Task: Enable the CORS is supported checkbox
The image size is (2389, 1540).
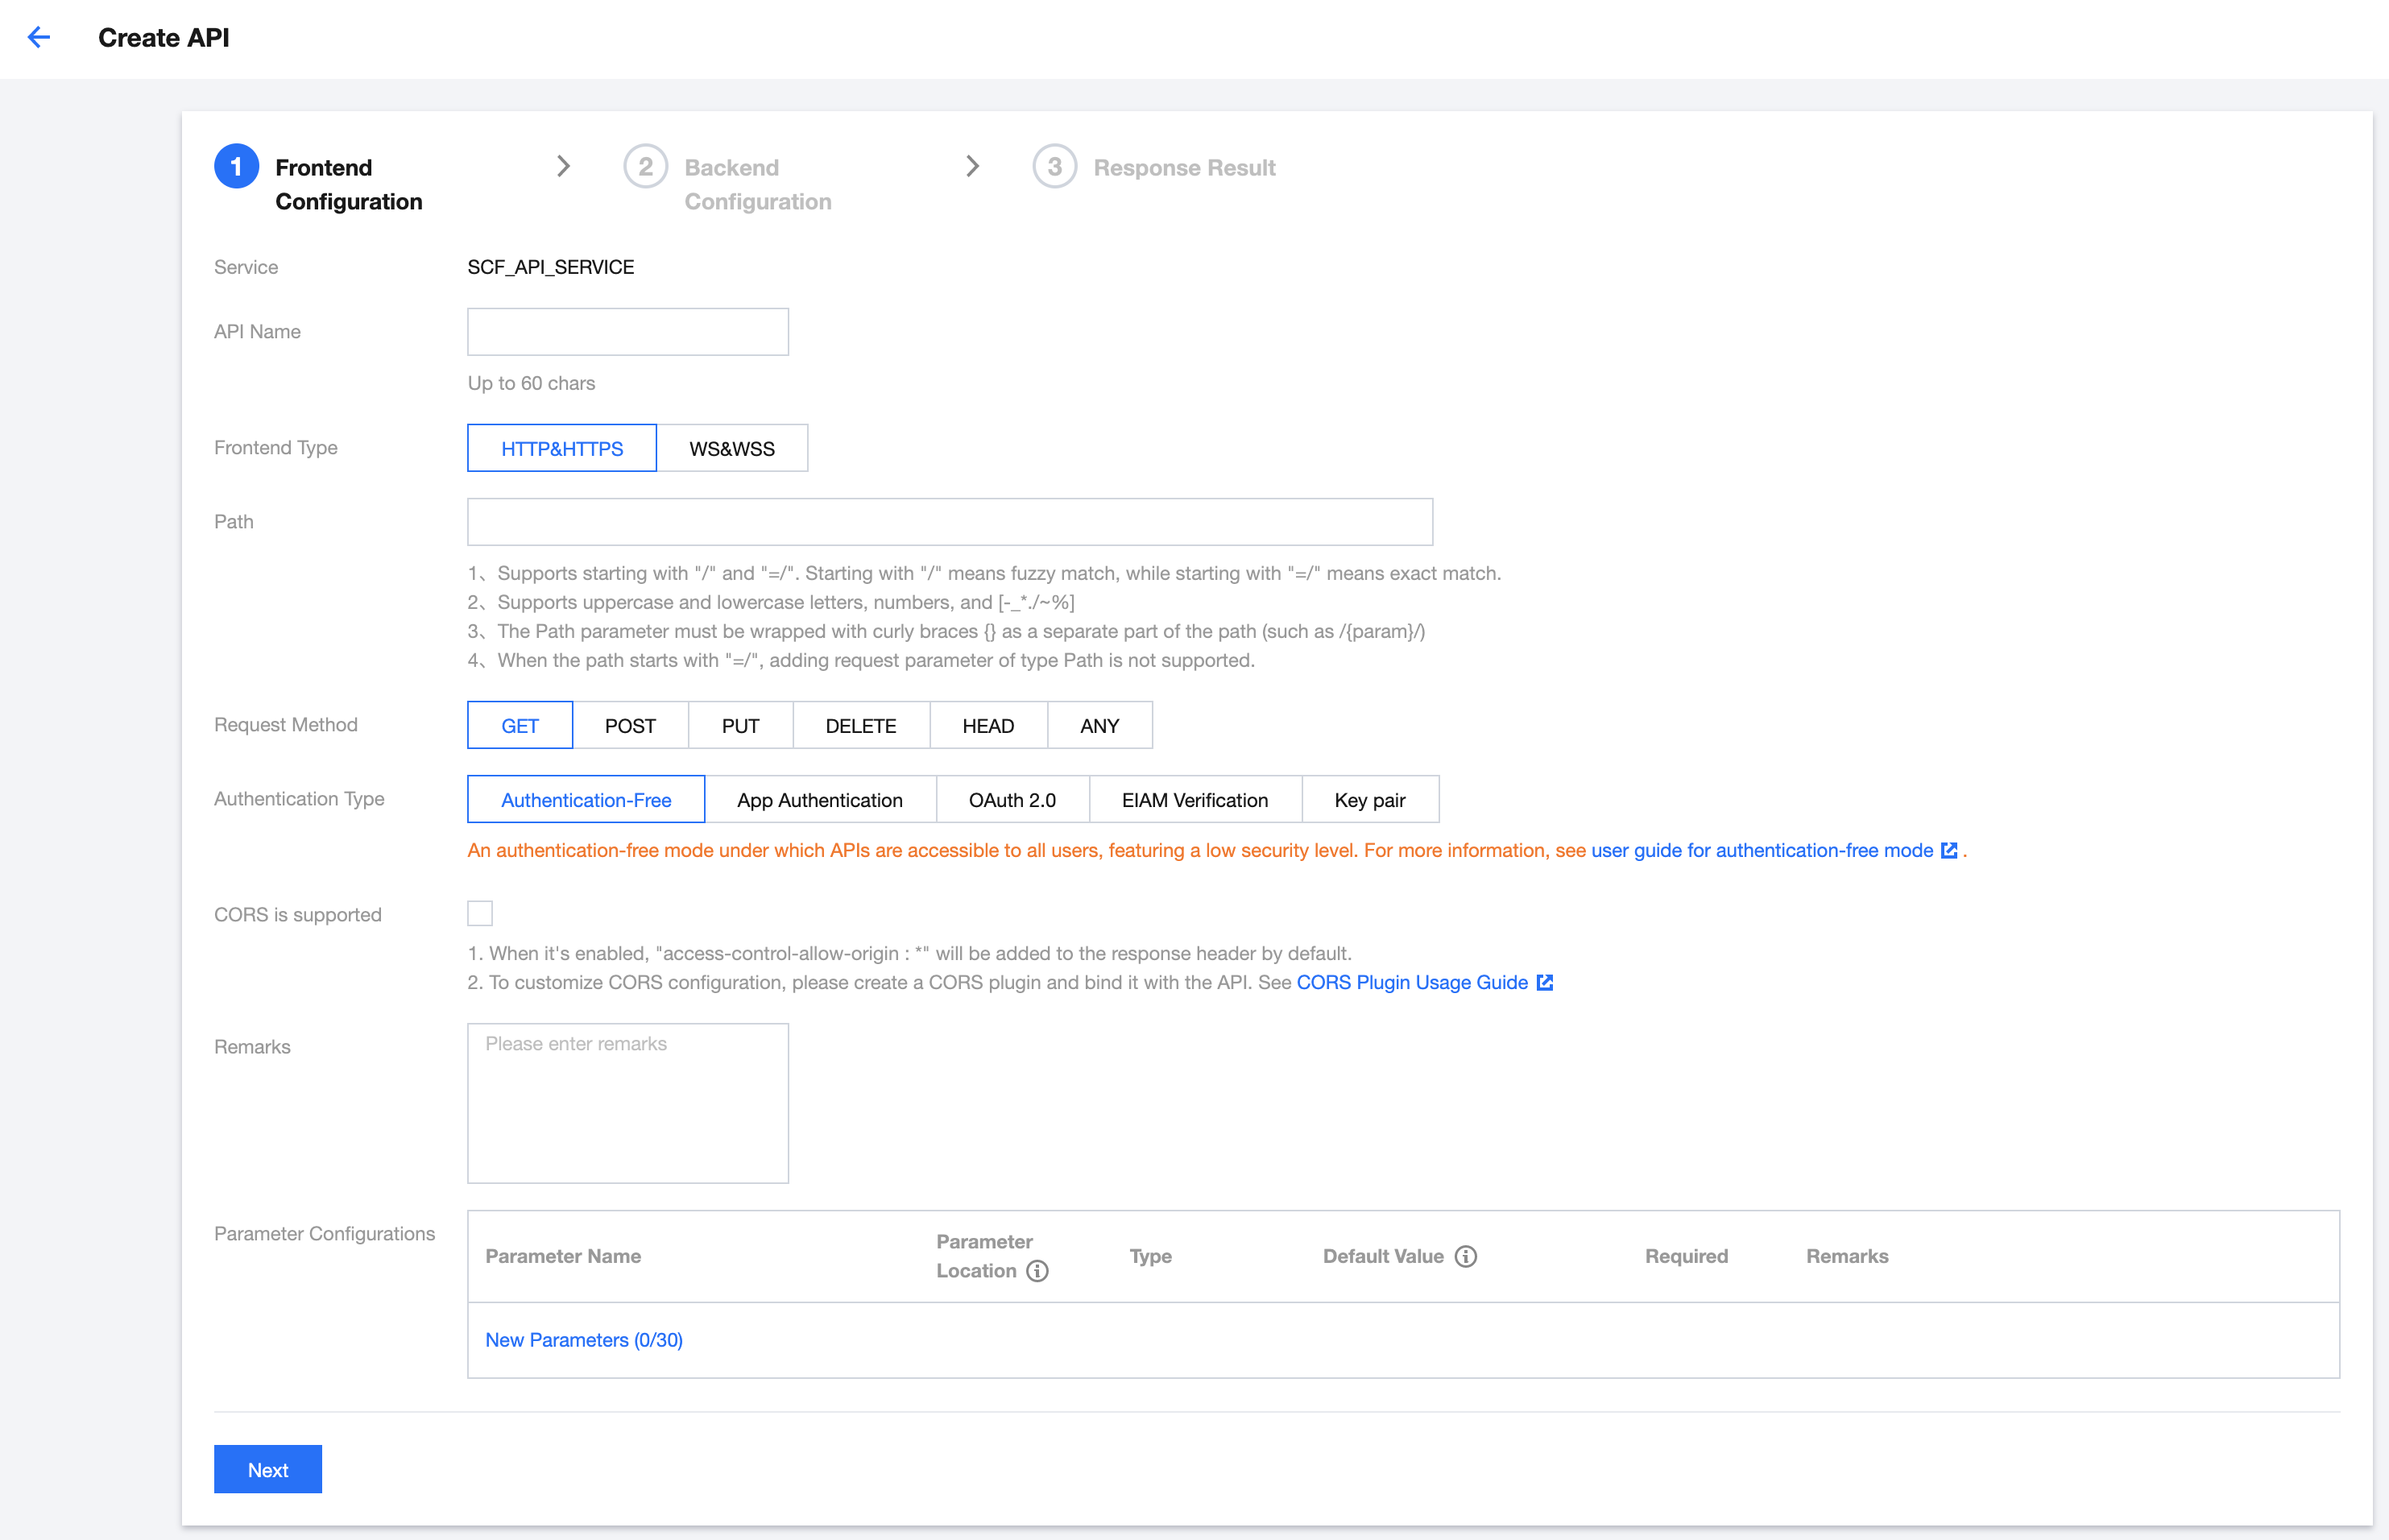Action: 480,913
